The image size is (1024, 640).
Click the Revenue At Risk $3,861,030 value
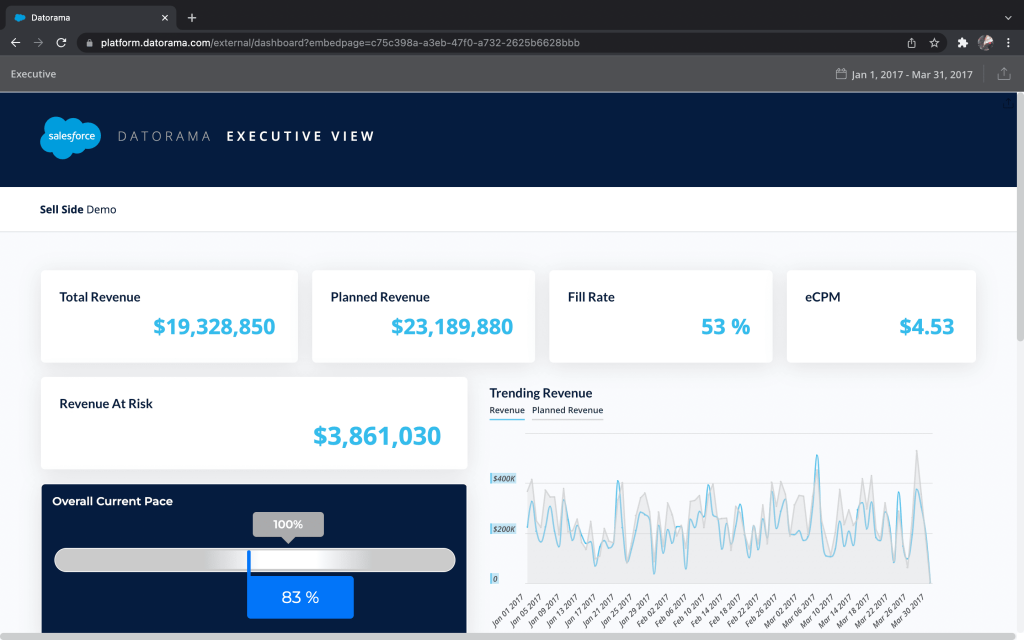(377, 436)
